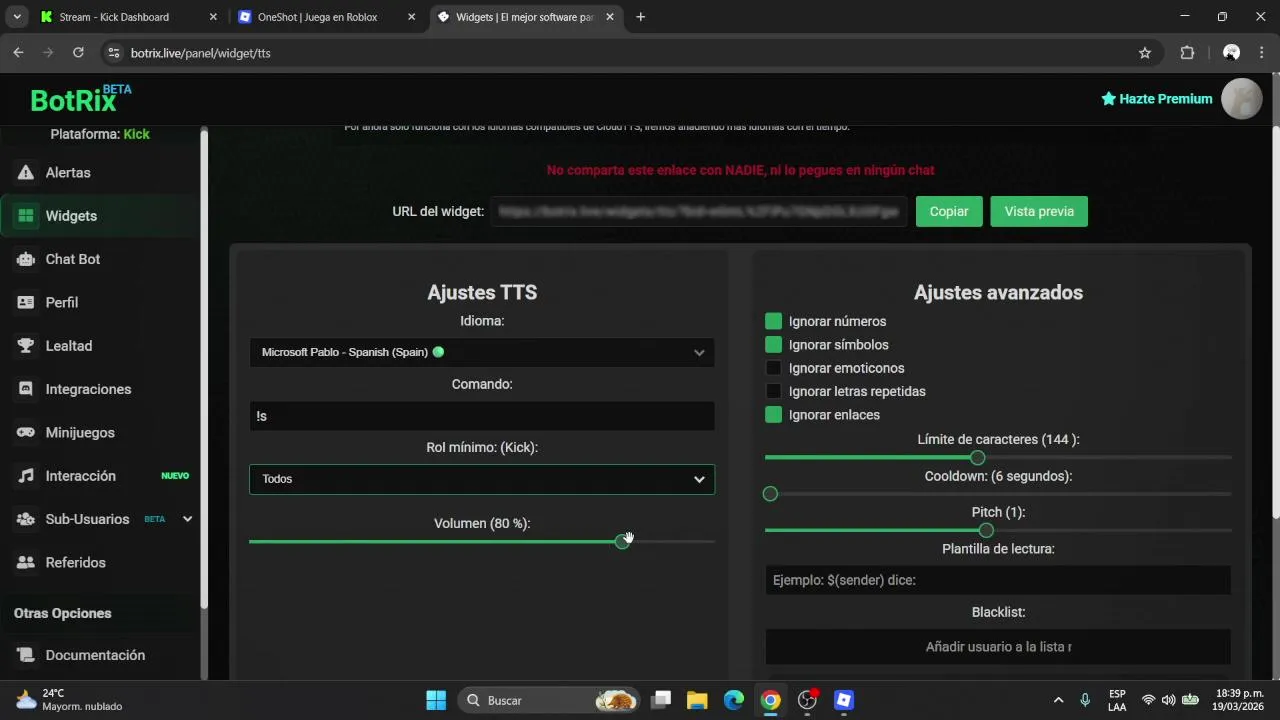The height and width of the screenshot is (720, 1280).
Task: Click the BotRix BETA logo
Action: (80, 98)
